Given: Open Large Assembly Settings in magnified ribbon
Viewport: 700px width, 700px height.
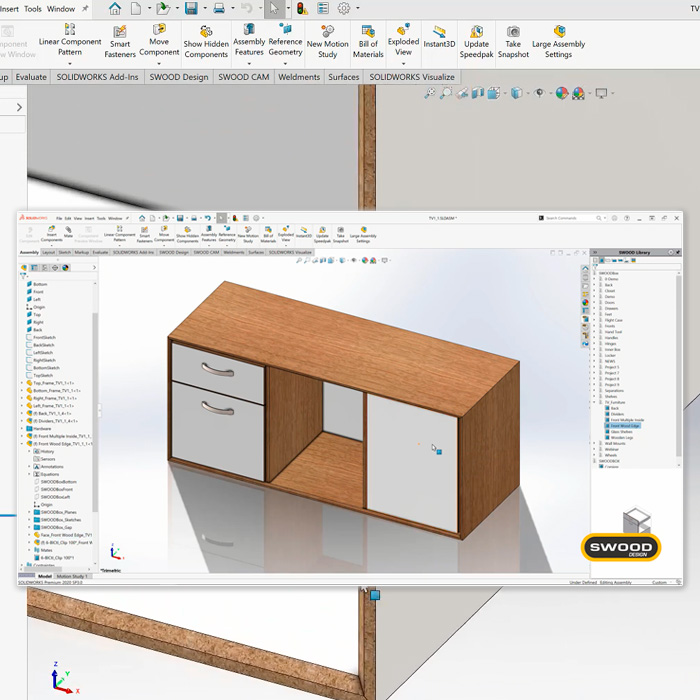Looking at the screenshot, I should click(x=558, y=42).
